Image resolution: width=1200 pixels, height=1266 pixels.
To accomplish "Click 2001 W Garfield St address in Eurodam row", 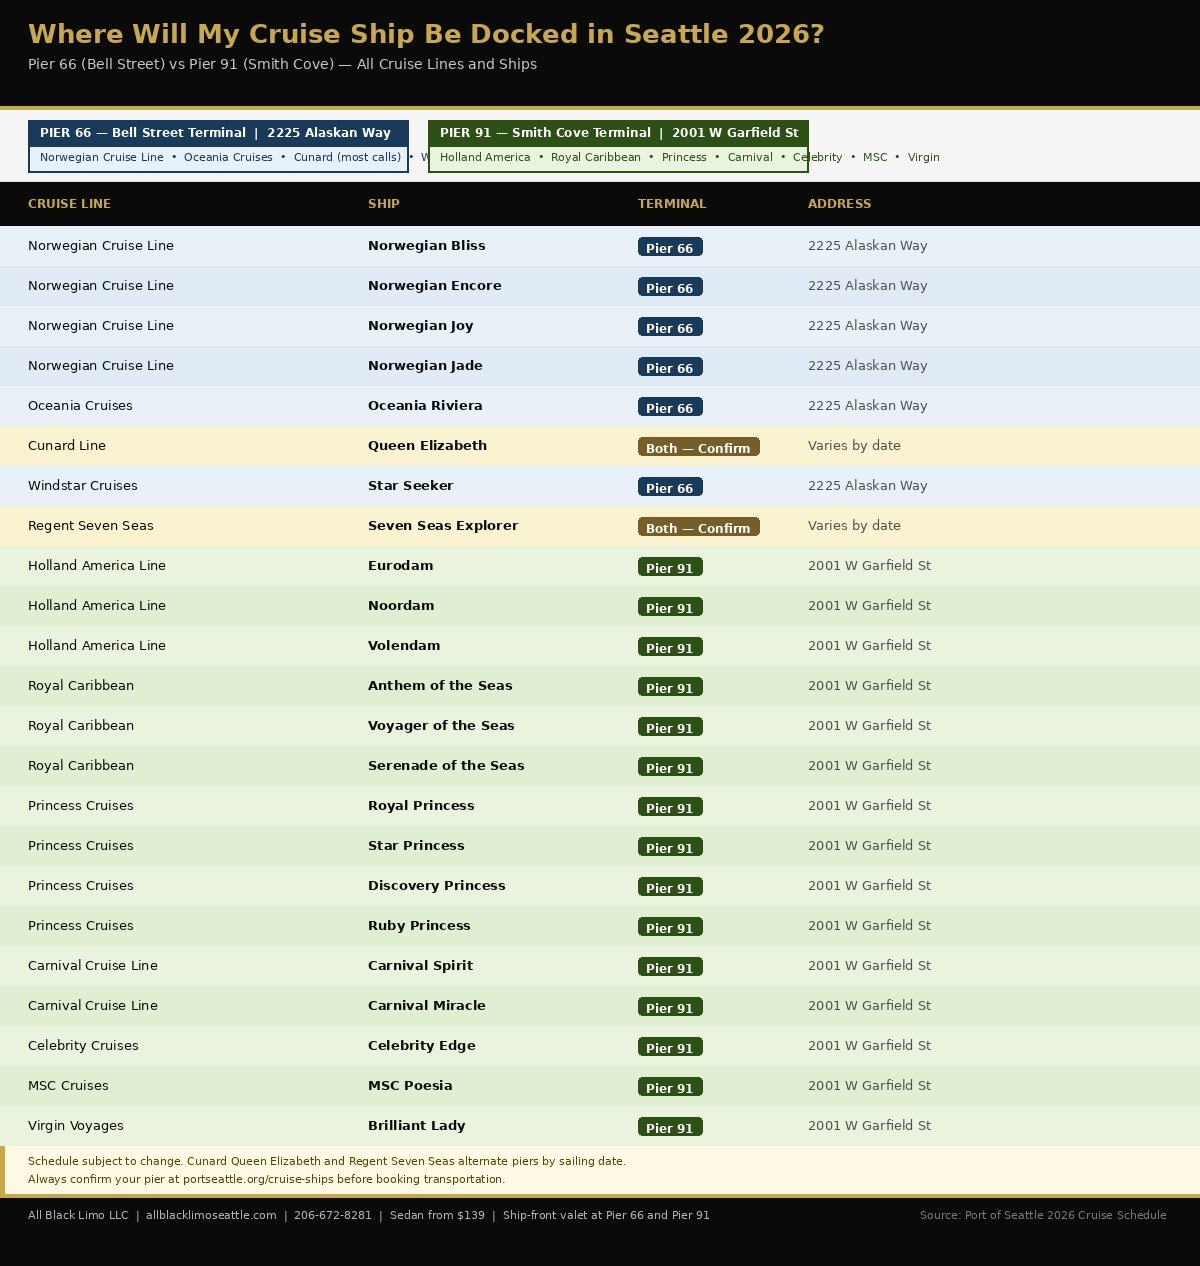I will (869, 566).
